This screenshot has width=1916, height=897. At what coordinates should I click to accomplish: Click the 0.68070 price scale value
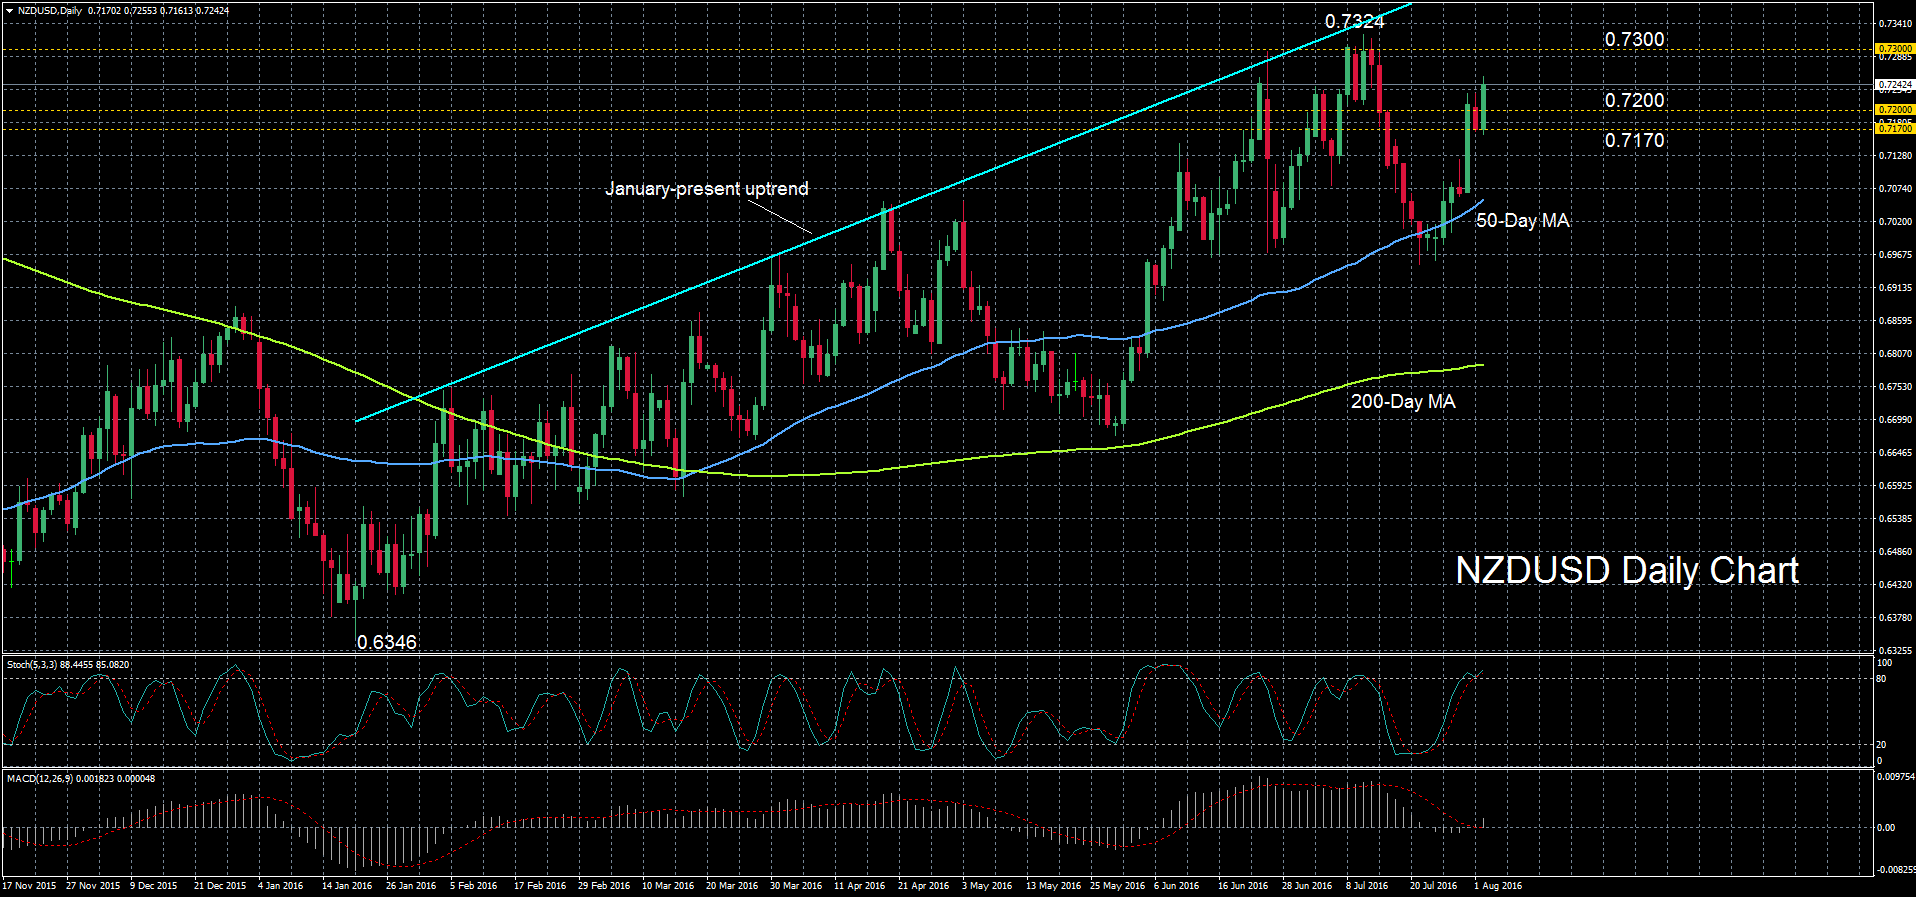(x=1895, y=353)
